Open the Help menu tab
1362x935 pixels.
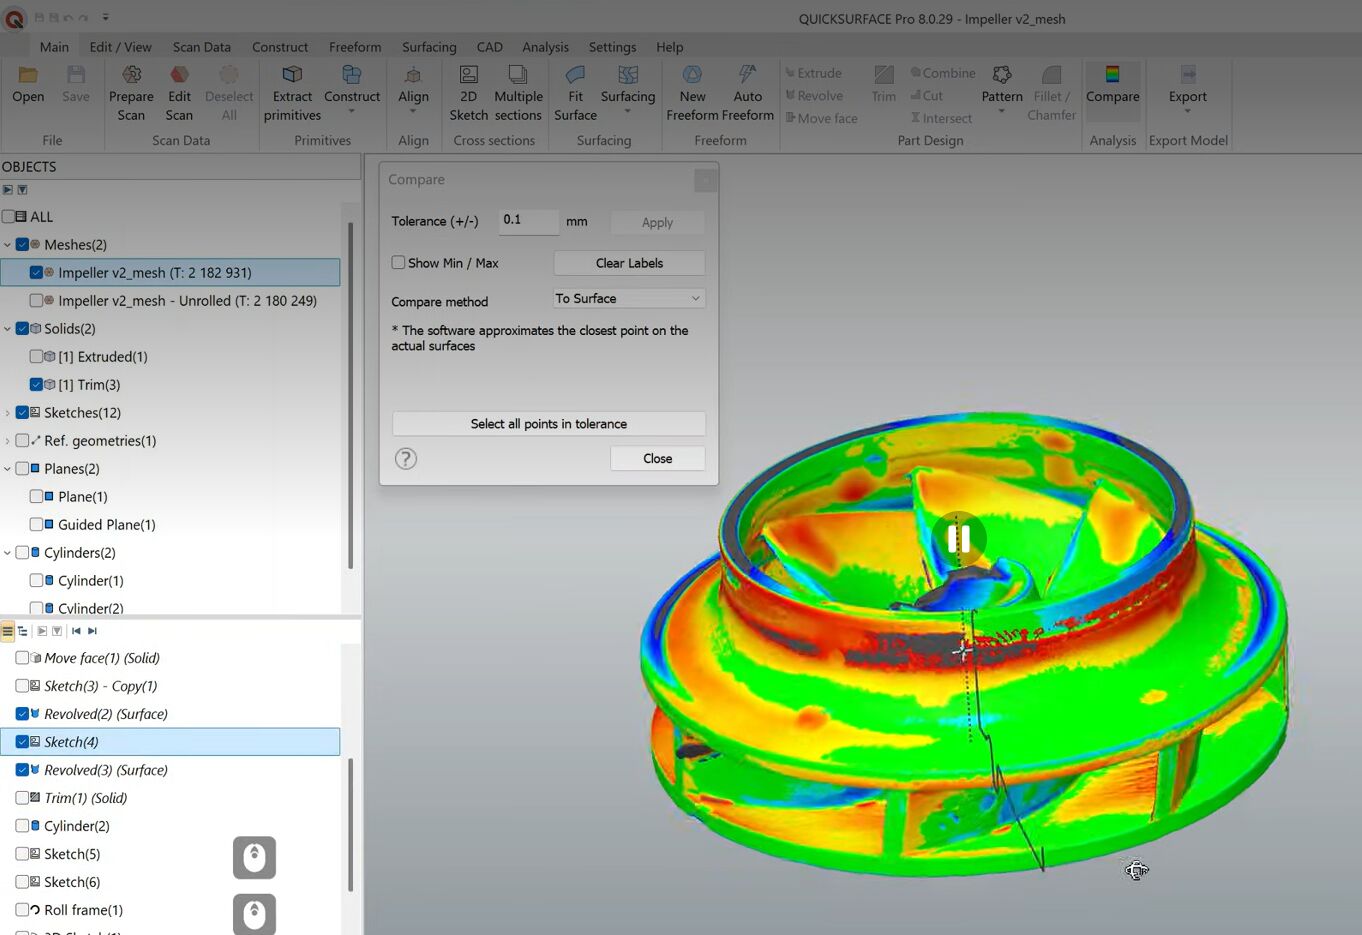pos(670,47)
